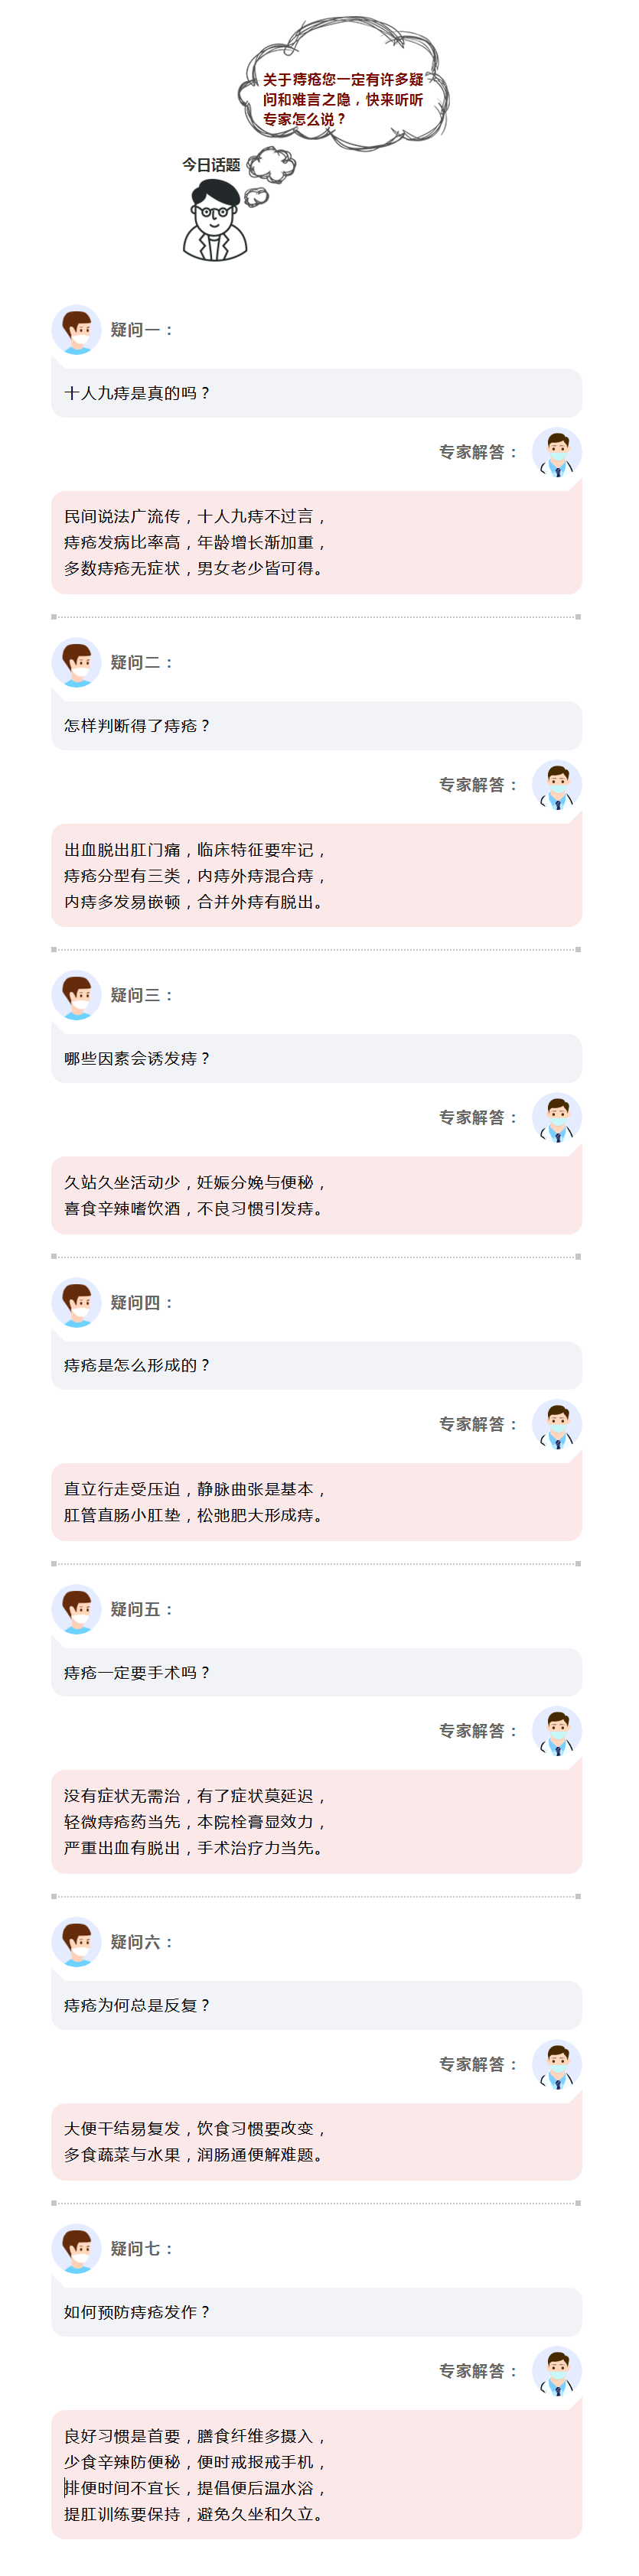This screenshot has width=639, height=2576.
Task: Click the 疑问六： heading label
Action: (x=141, y=1942)
